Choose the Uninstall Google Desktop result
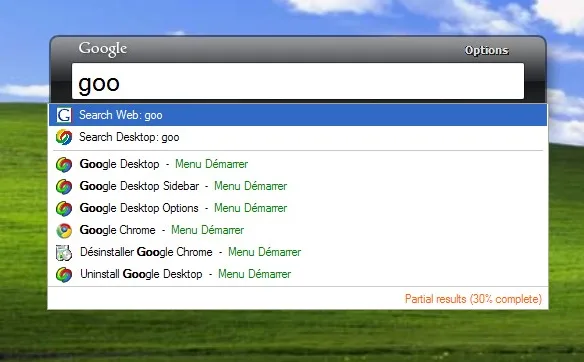 point(298,274)
